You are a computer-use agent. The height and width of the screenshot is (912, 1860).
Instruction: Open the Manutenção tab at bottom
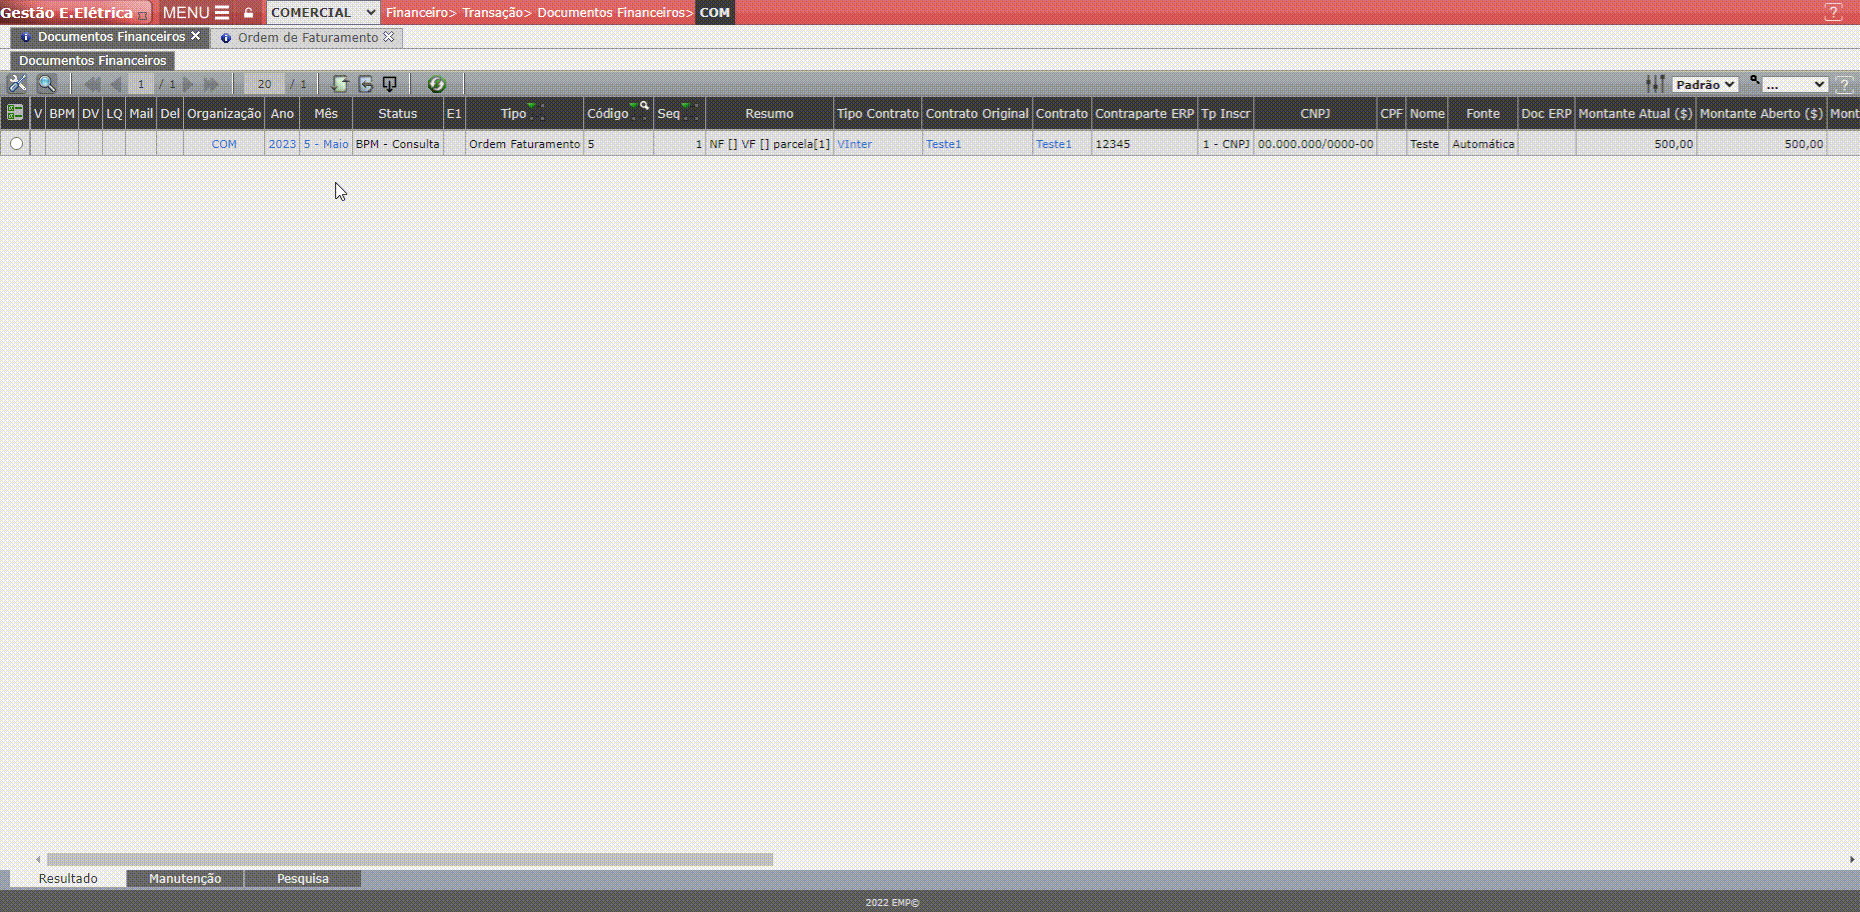click(185, 878)
